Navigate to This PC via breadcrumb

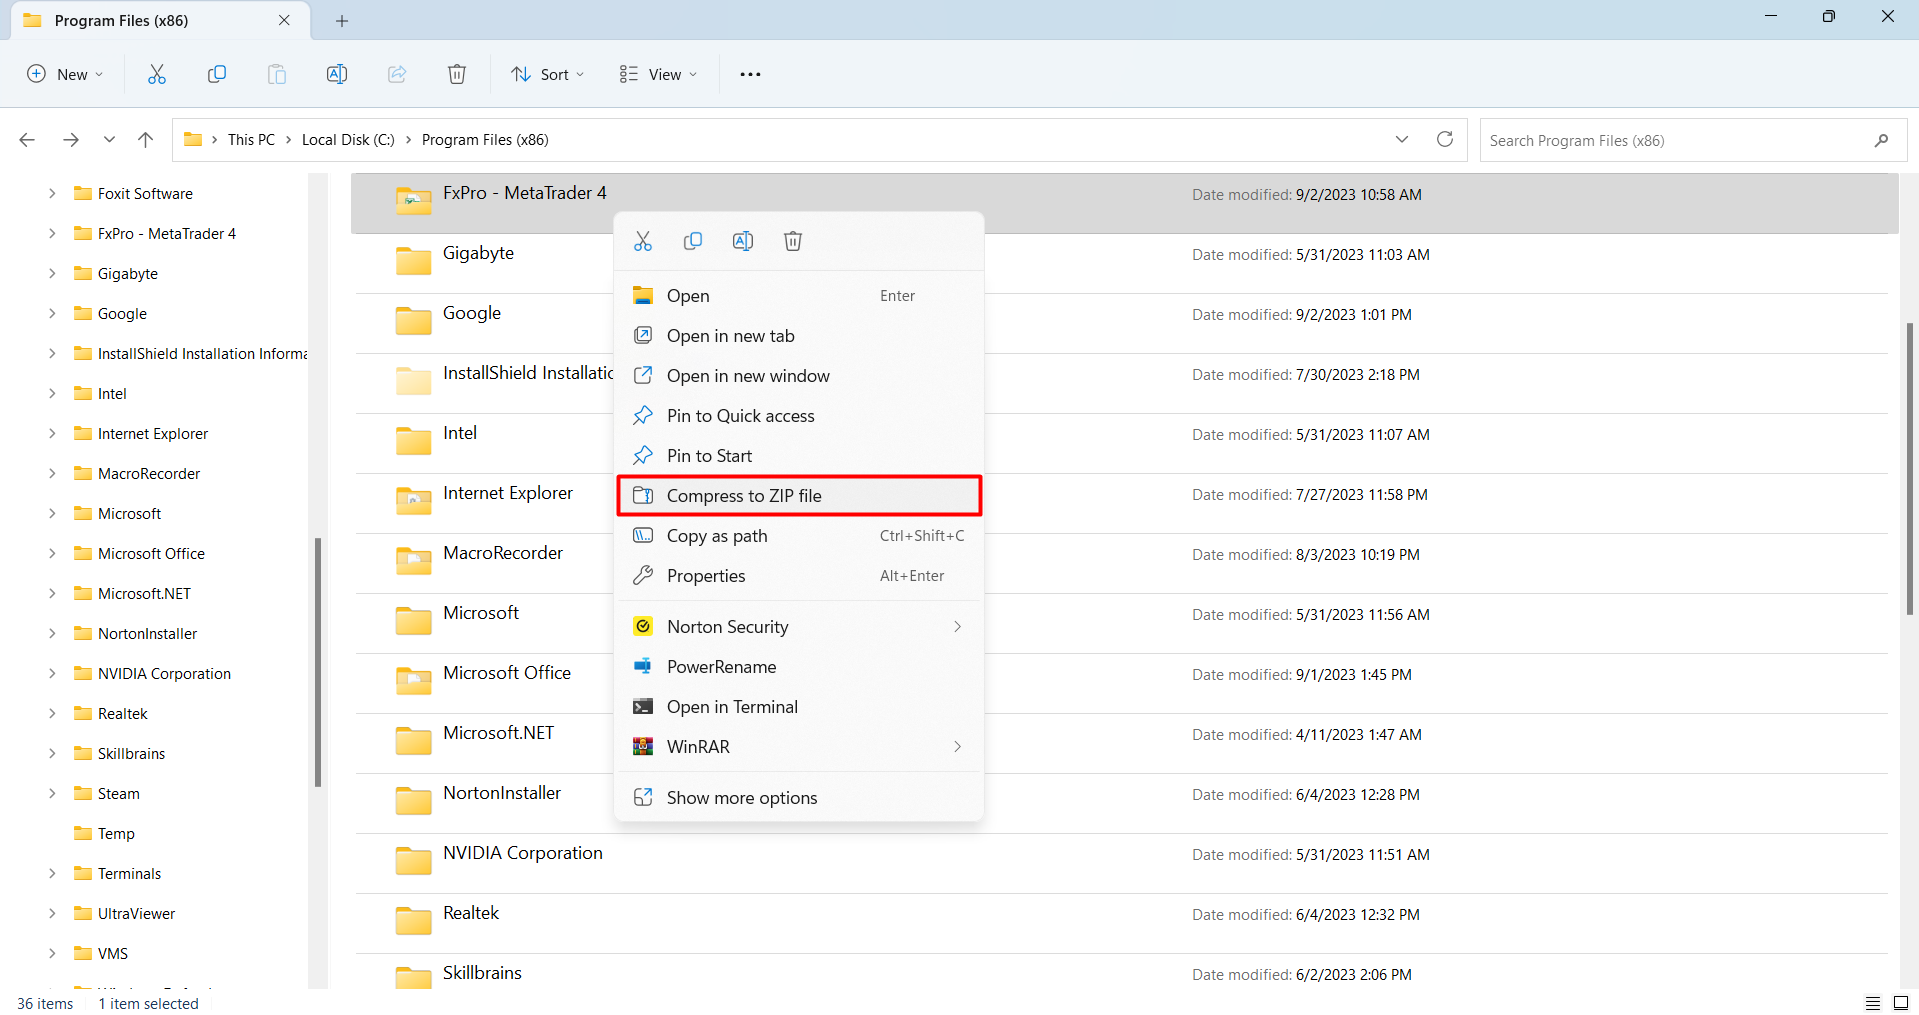click(x=251, y=139)
